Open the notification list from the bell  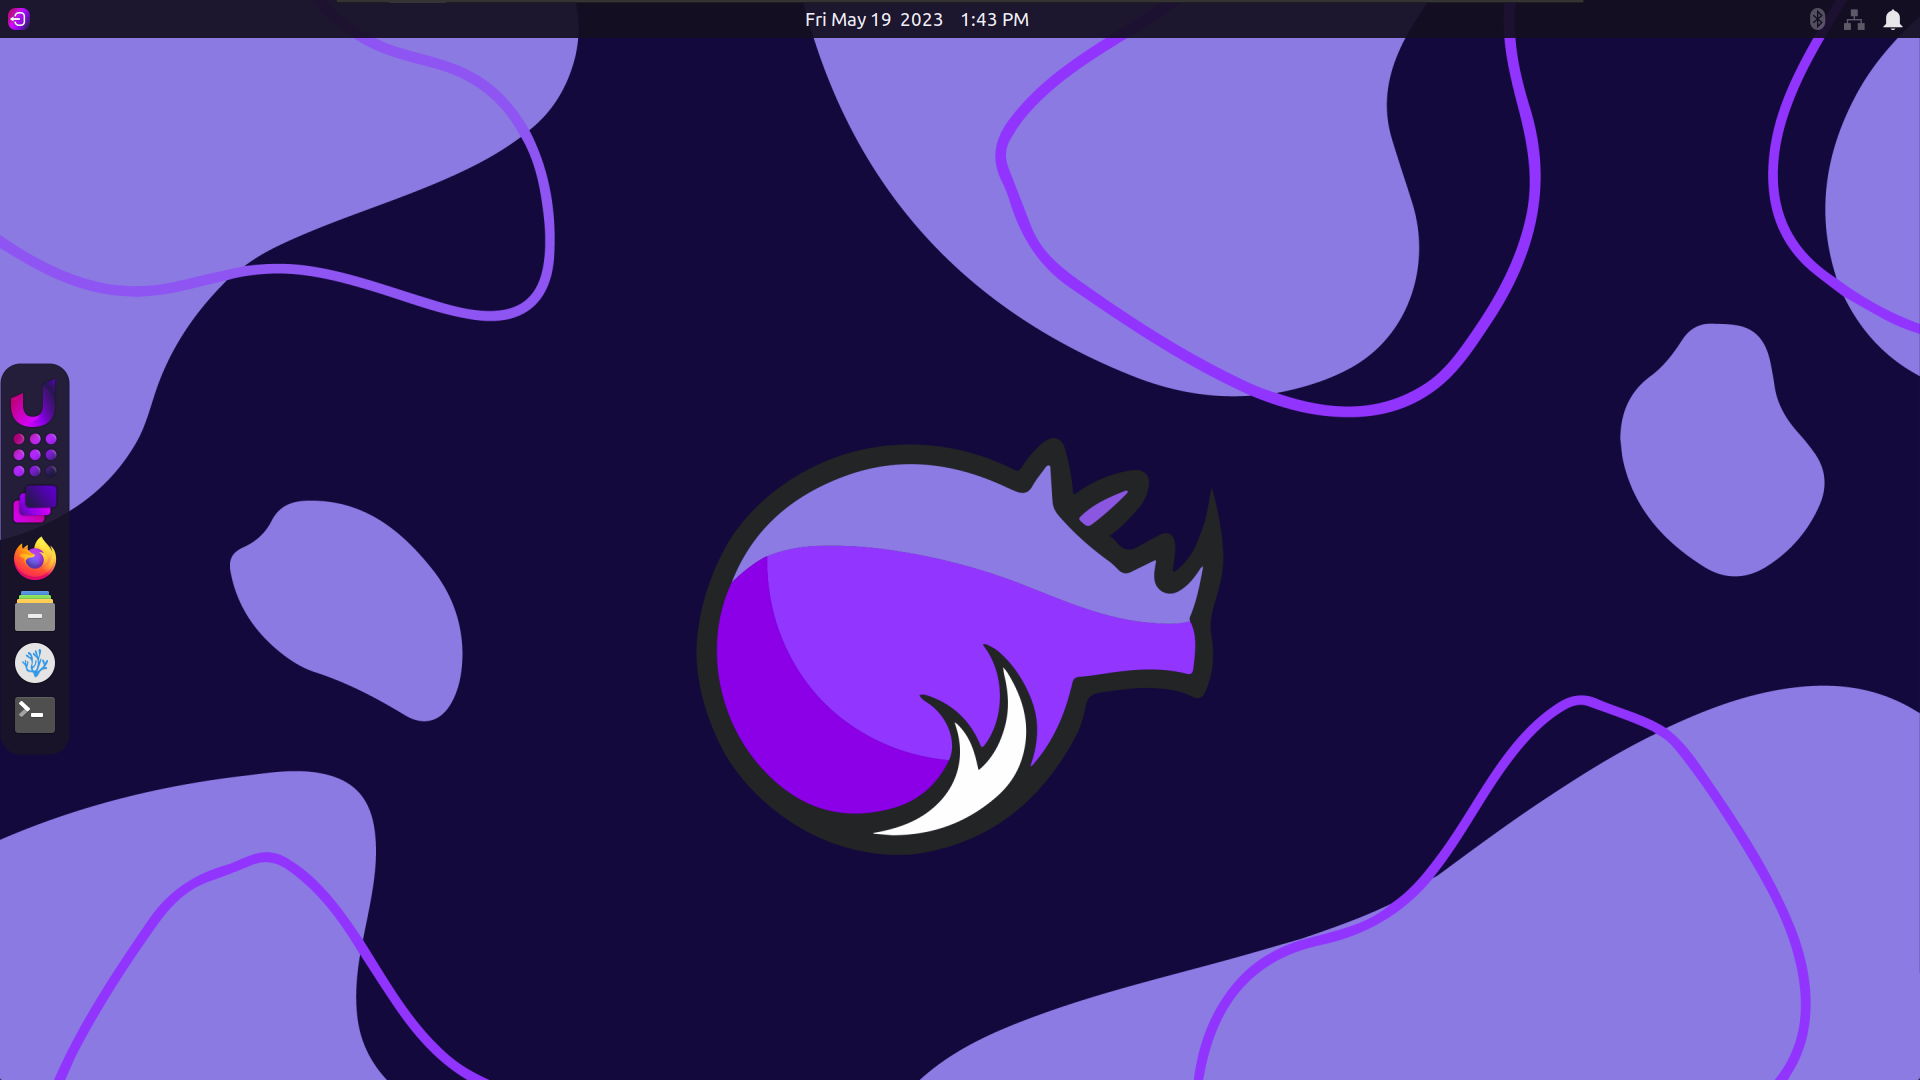pos(1894,19)
